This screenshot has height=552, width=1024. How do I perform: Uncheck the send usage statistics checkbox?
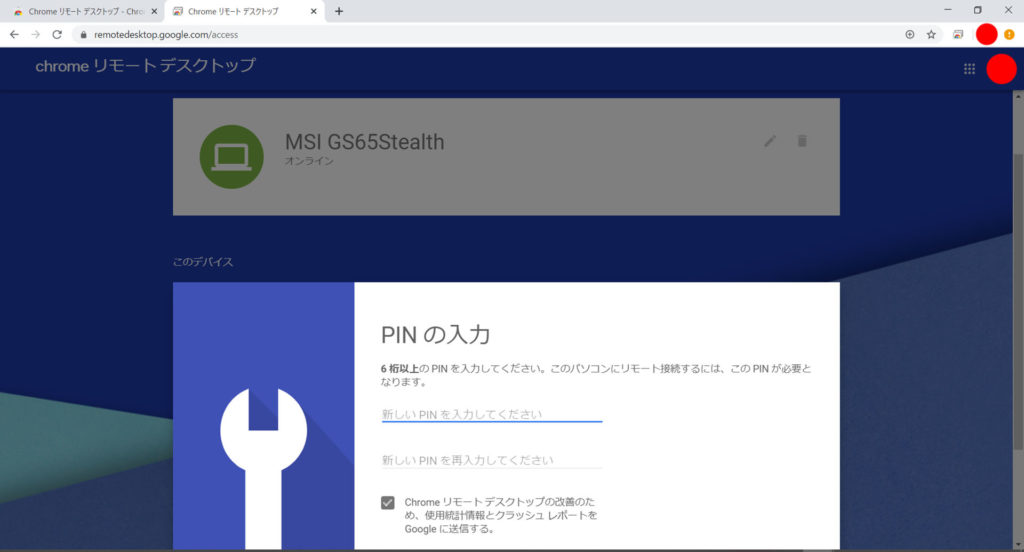(388, 502)
